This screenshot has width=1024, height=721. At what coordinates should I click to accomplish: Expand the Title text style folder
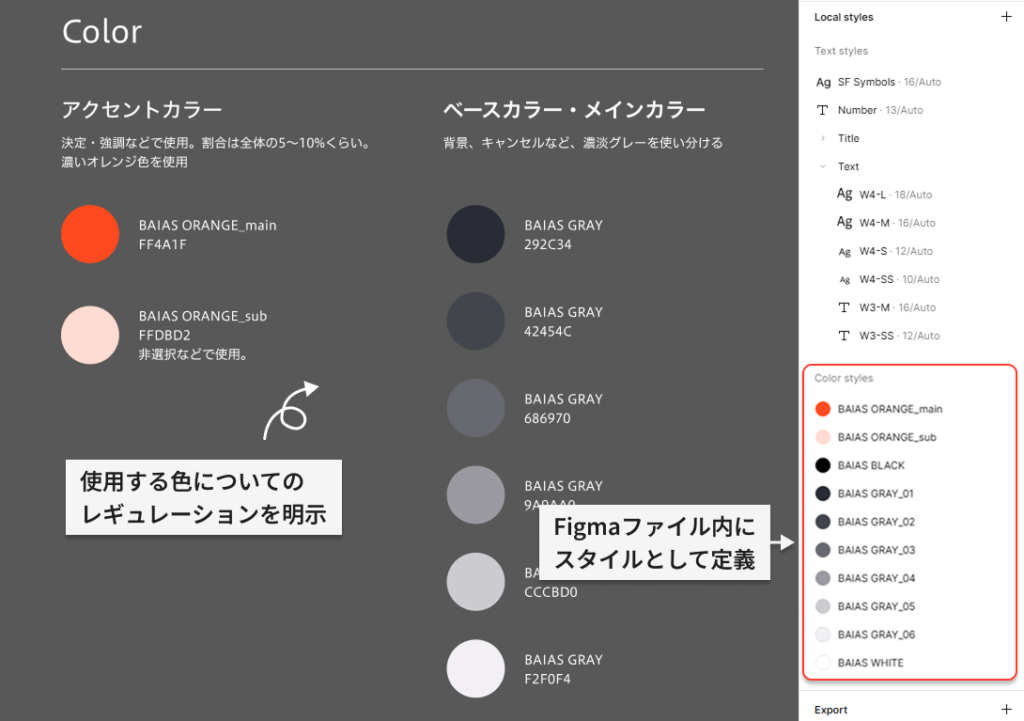pos(823,138)
